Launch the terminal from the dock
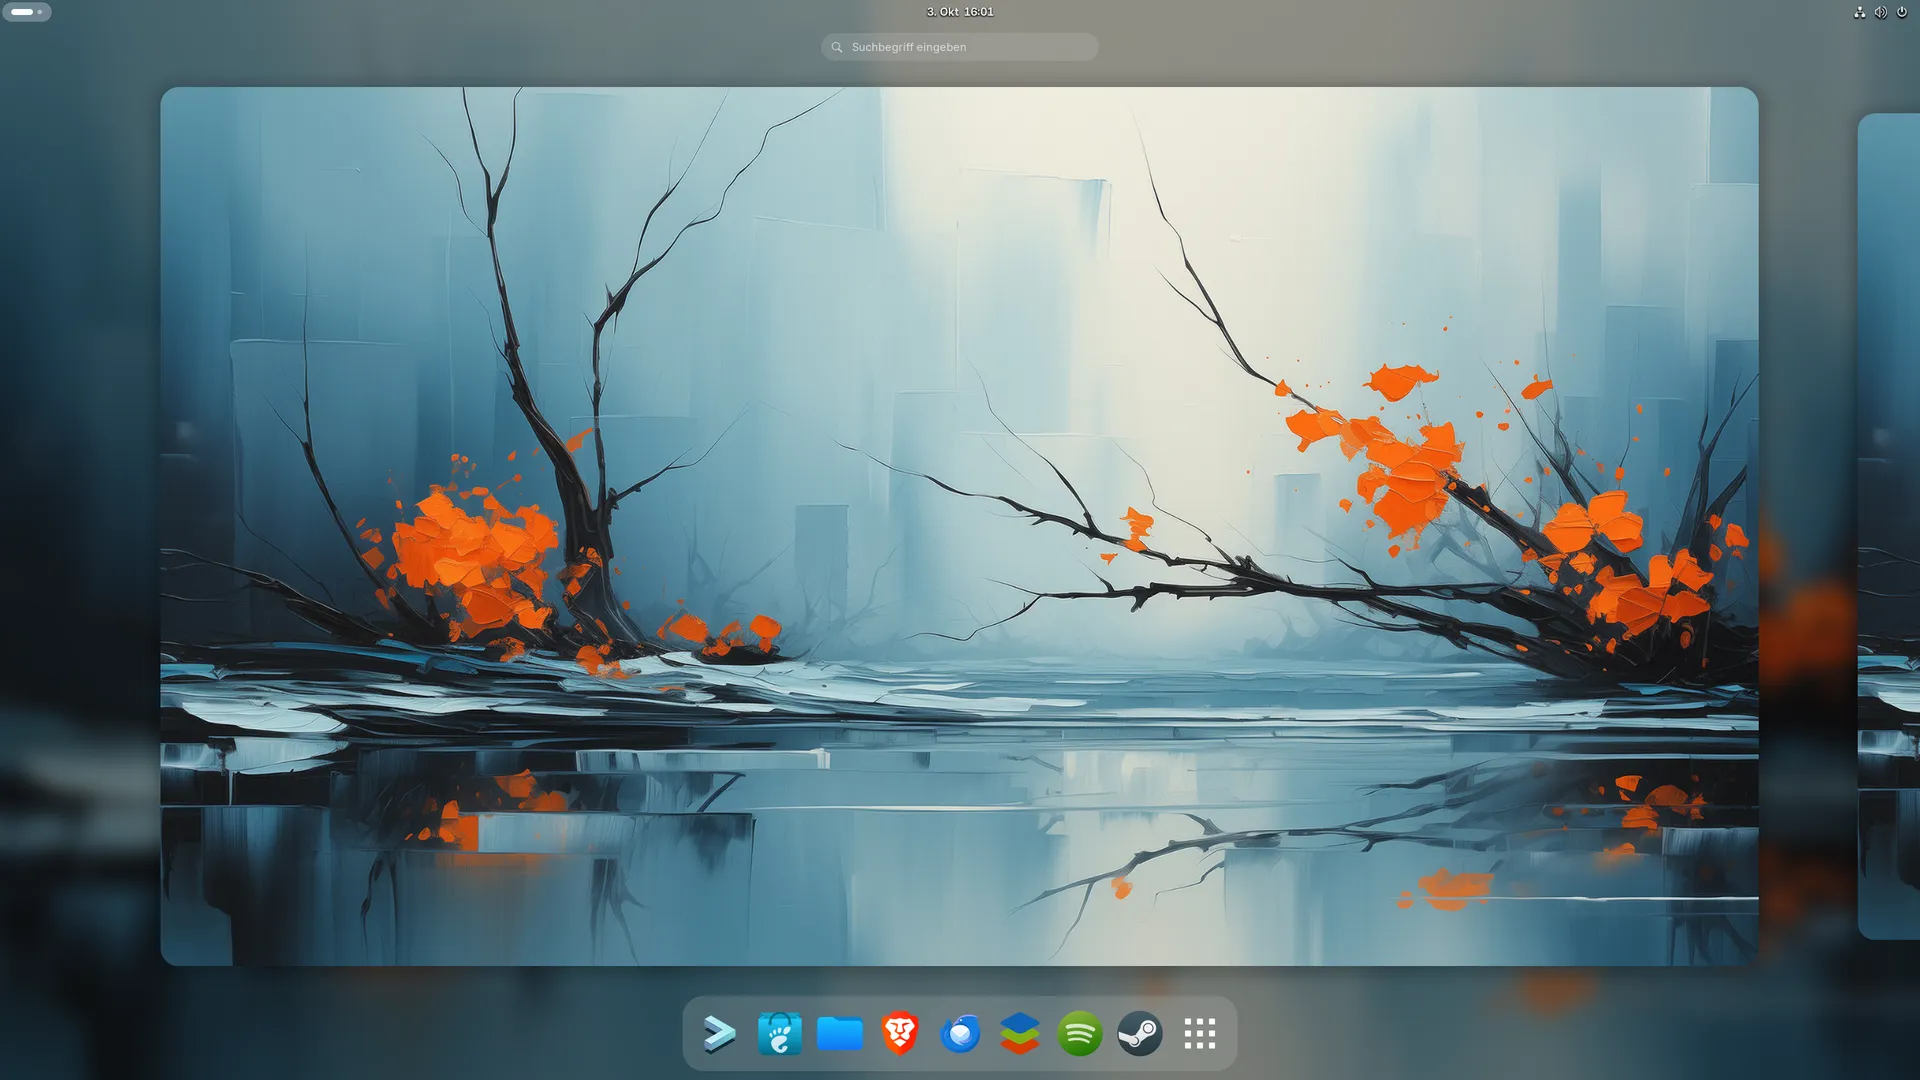This screenshot has height=1080, width=1920. pyautogui.click(x=719, y=1034)
